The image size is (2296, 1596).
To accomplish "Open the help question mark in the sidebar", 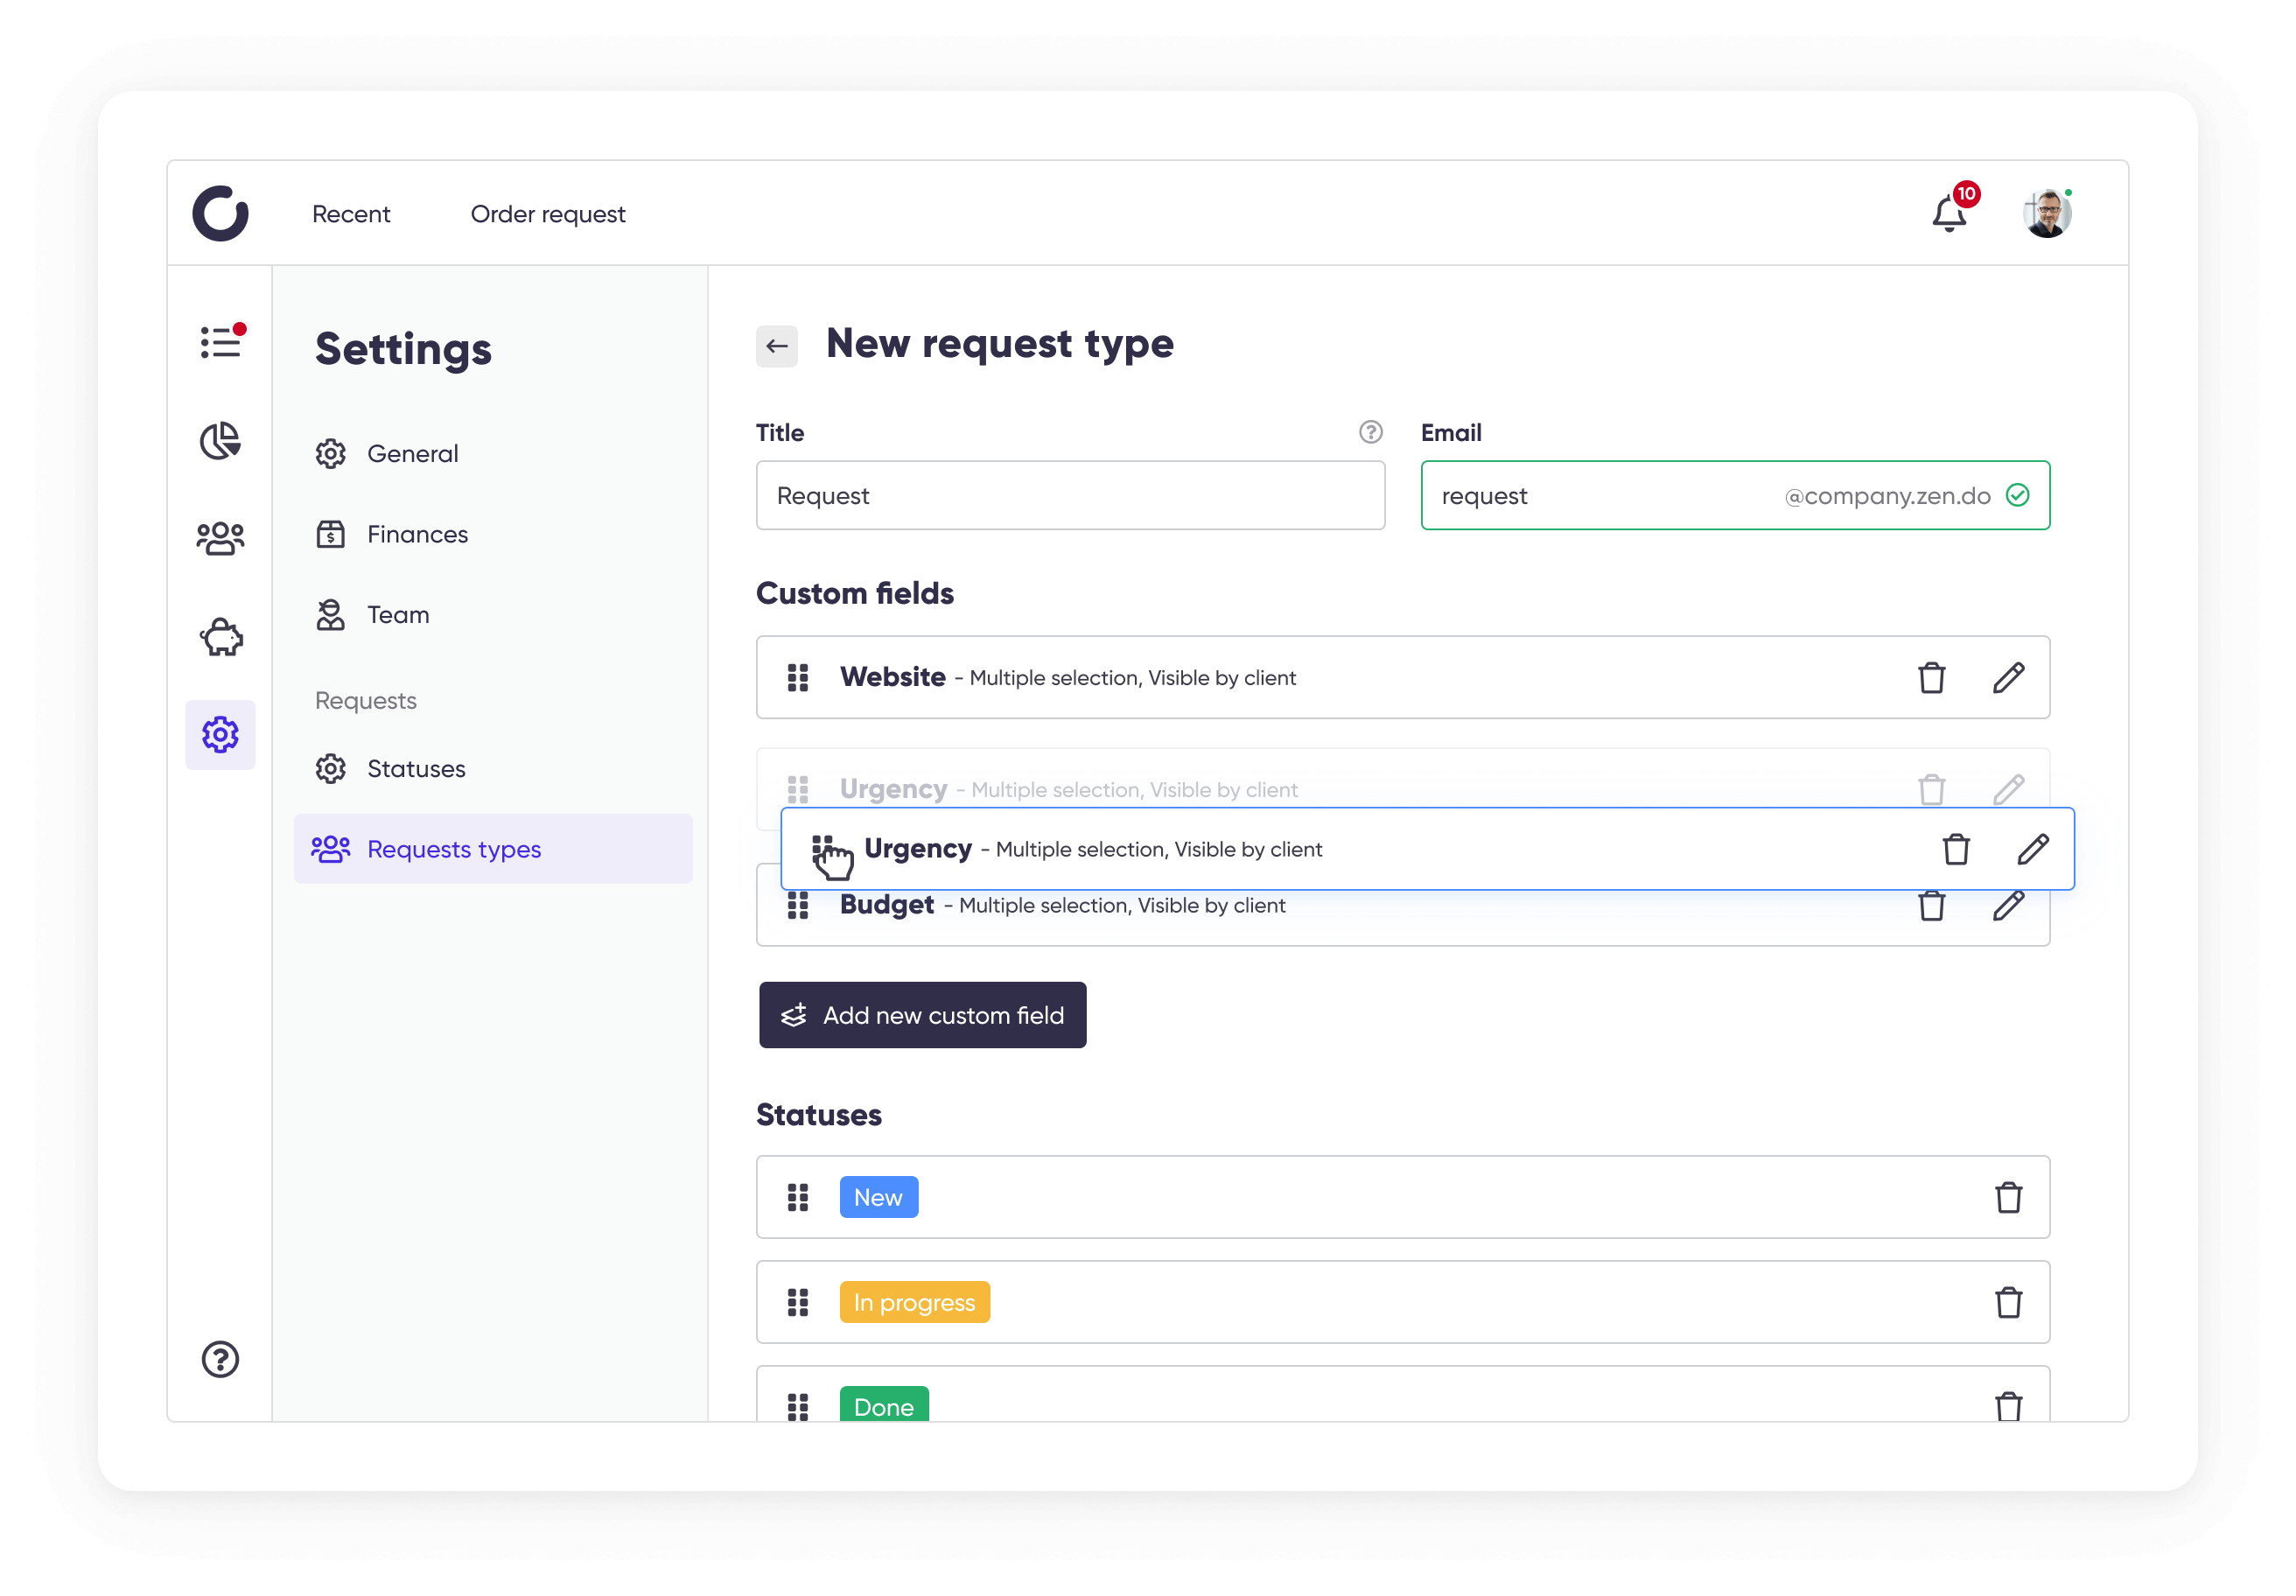I will (x=220, y=1359).
